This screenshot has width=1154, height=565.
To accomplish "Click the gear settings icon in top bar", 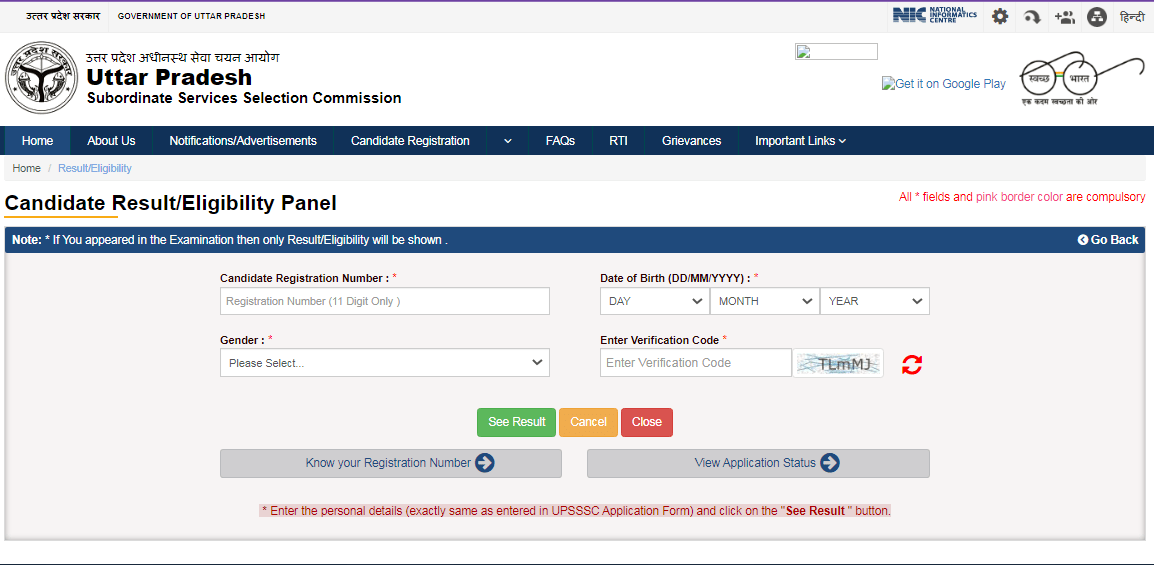I will 999,17.
